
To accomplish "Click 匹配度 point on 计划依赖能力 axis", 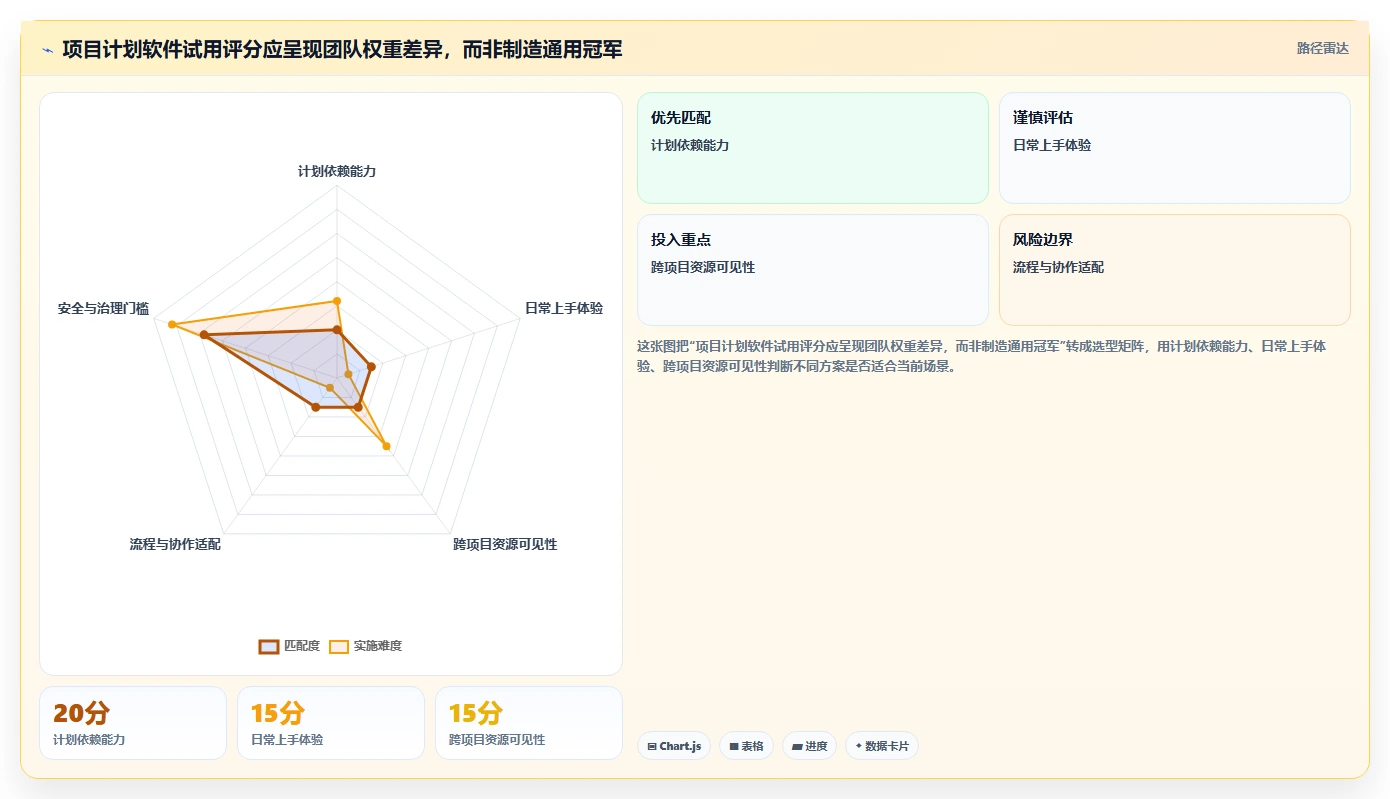I will click(x=337, y=330).
